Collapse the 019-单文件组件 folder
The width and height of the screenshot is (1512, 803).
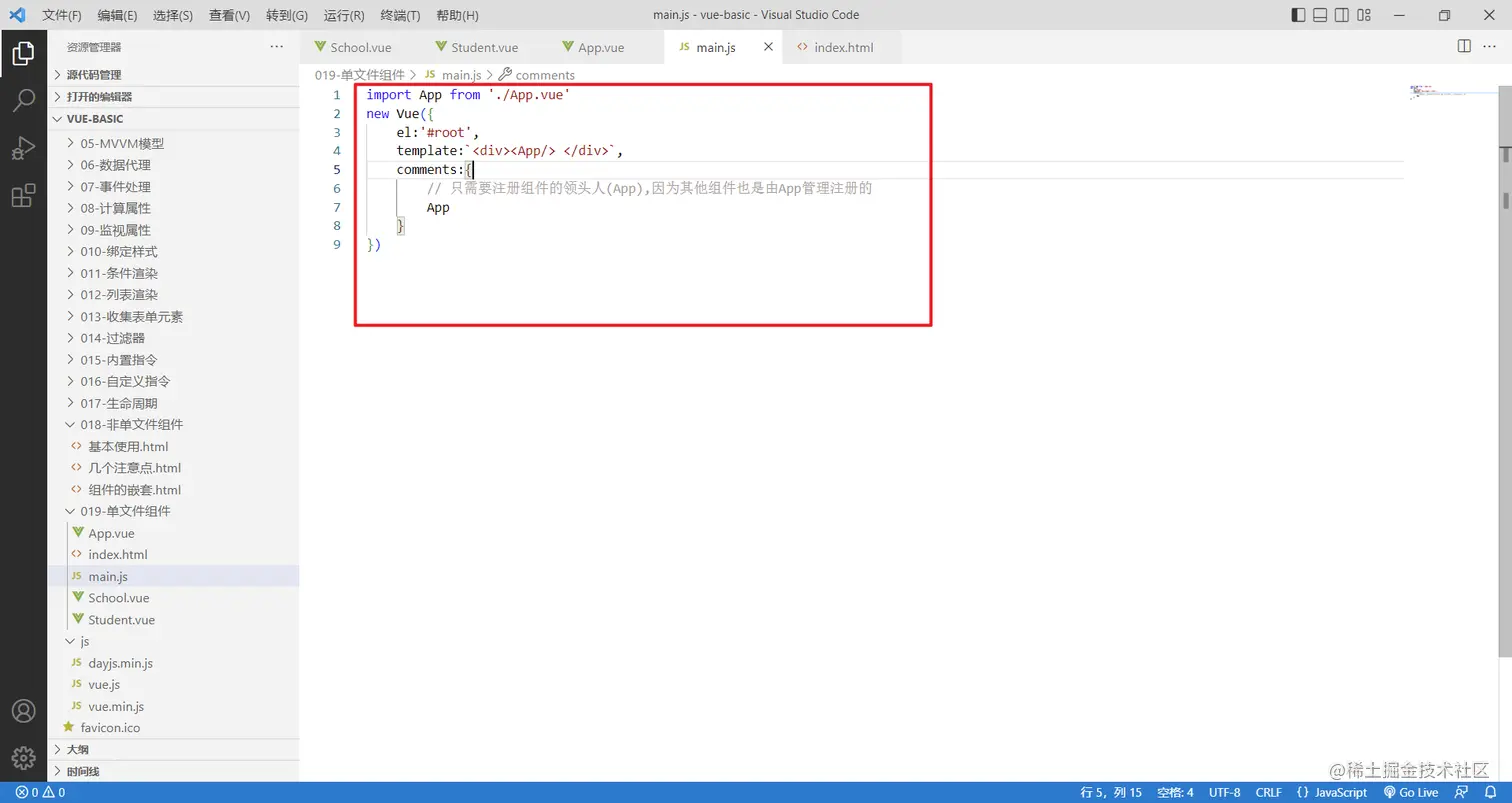[173, 511]
